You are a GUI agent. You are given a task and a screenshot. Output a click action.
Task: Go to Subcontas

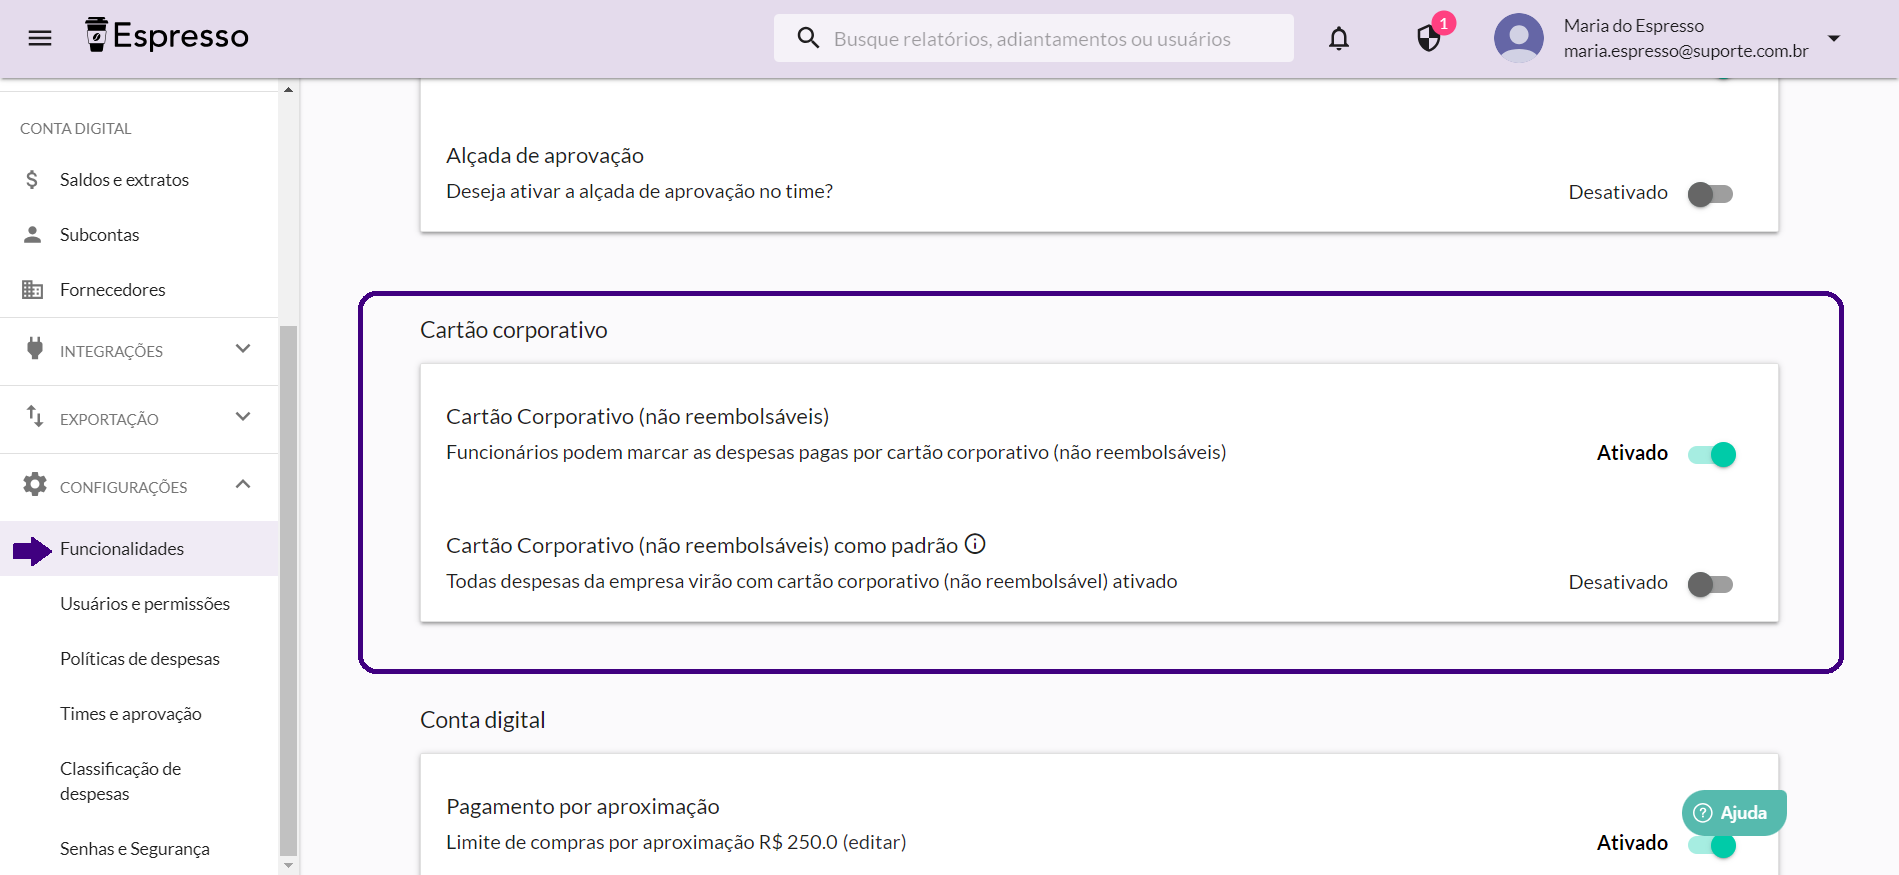(100, 235)
